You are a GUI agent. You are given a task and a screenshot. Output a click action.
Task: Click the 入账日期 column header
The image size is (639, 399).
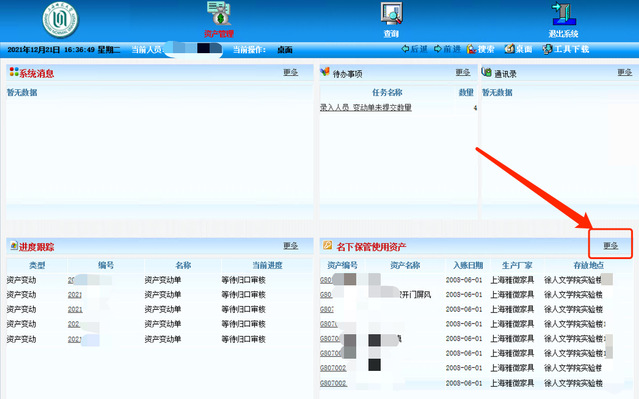point(468,265)
